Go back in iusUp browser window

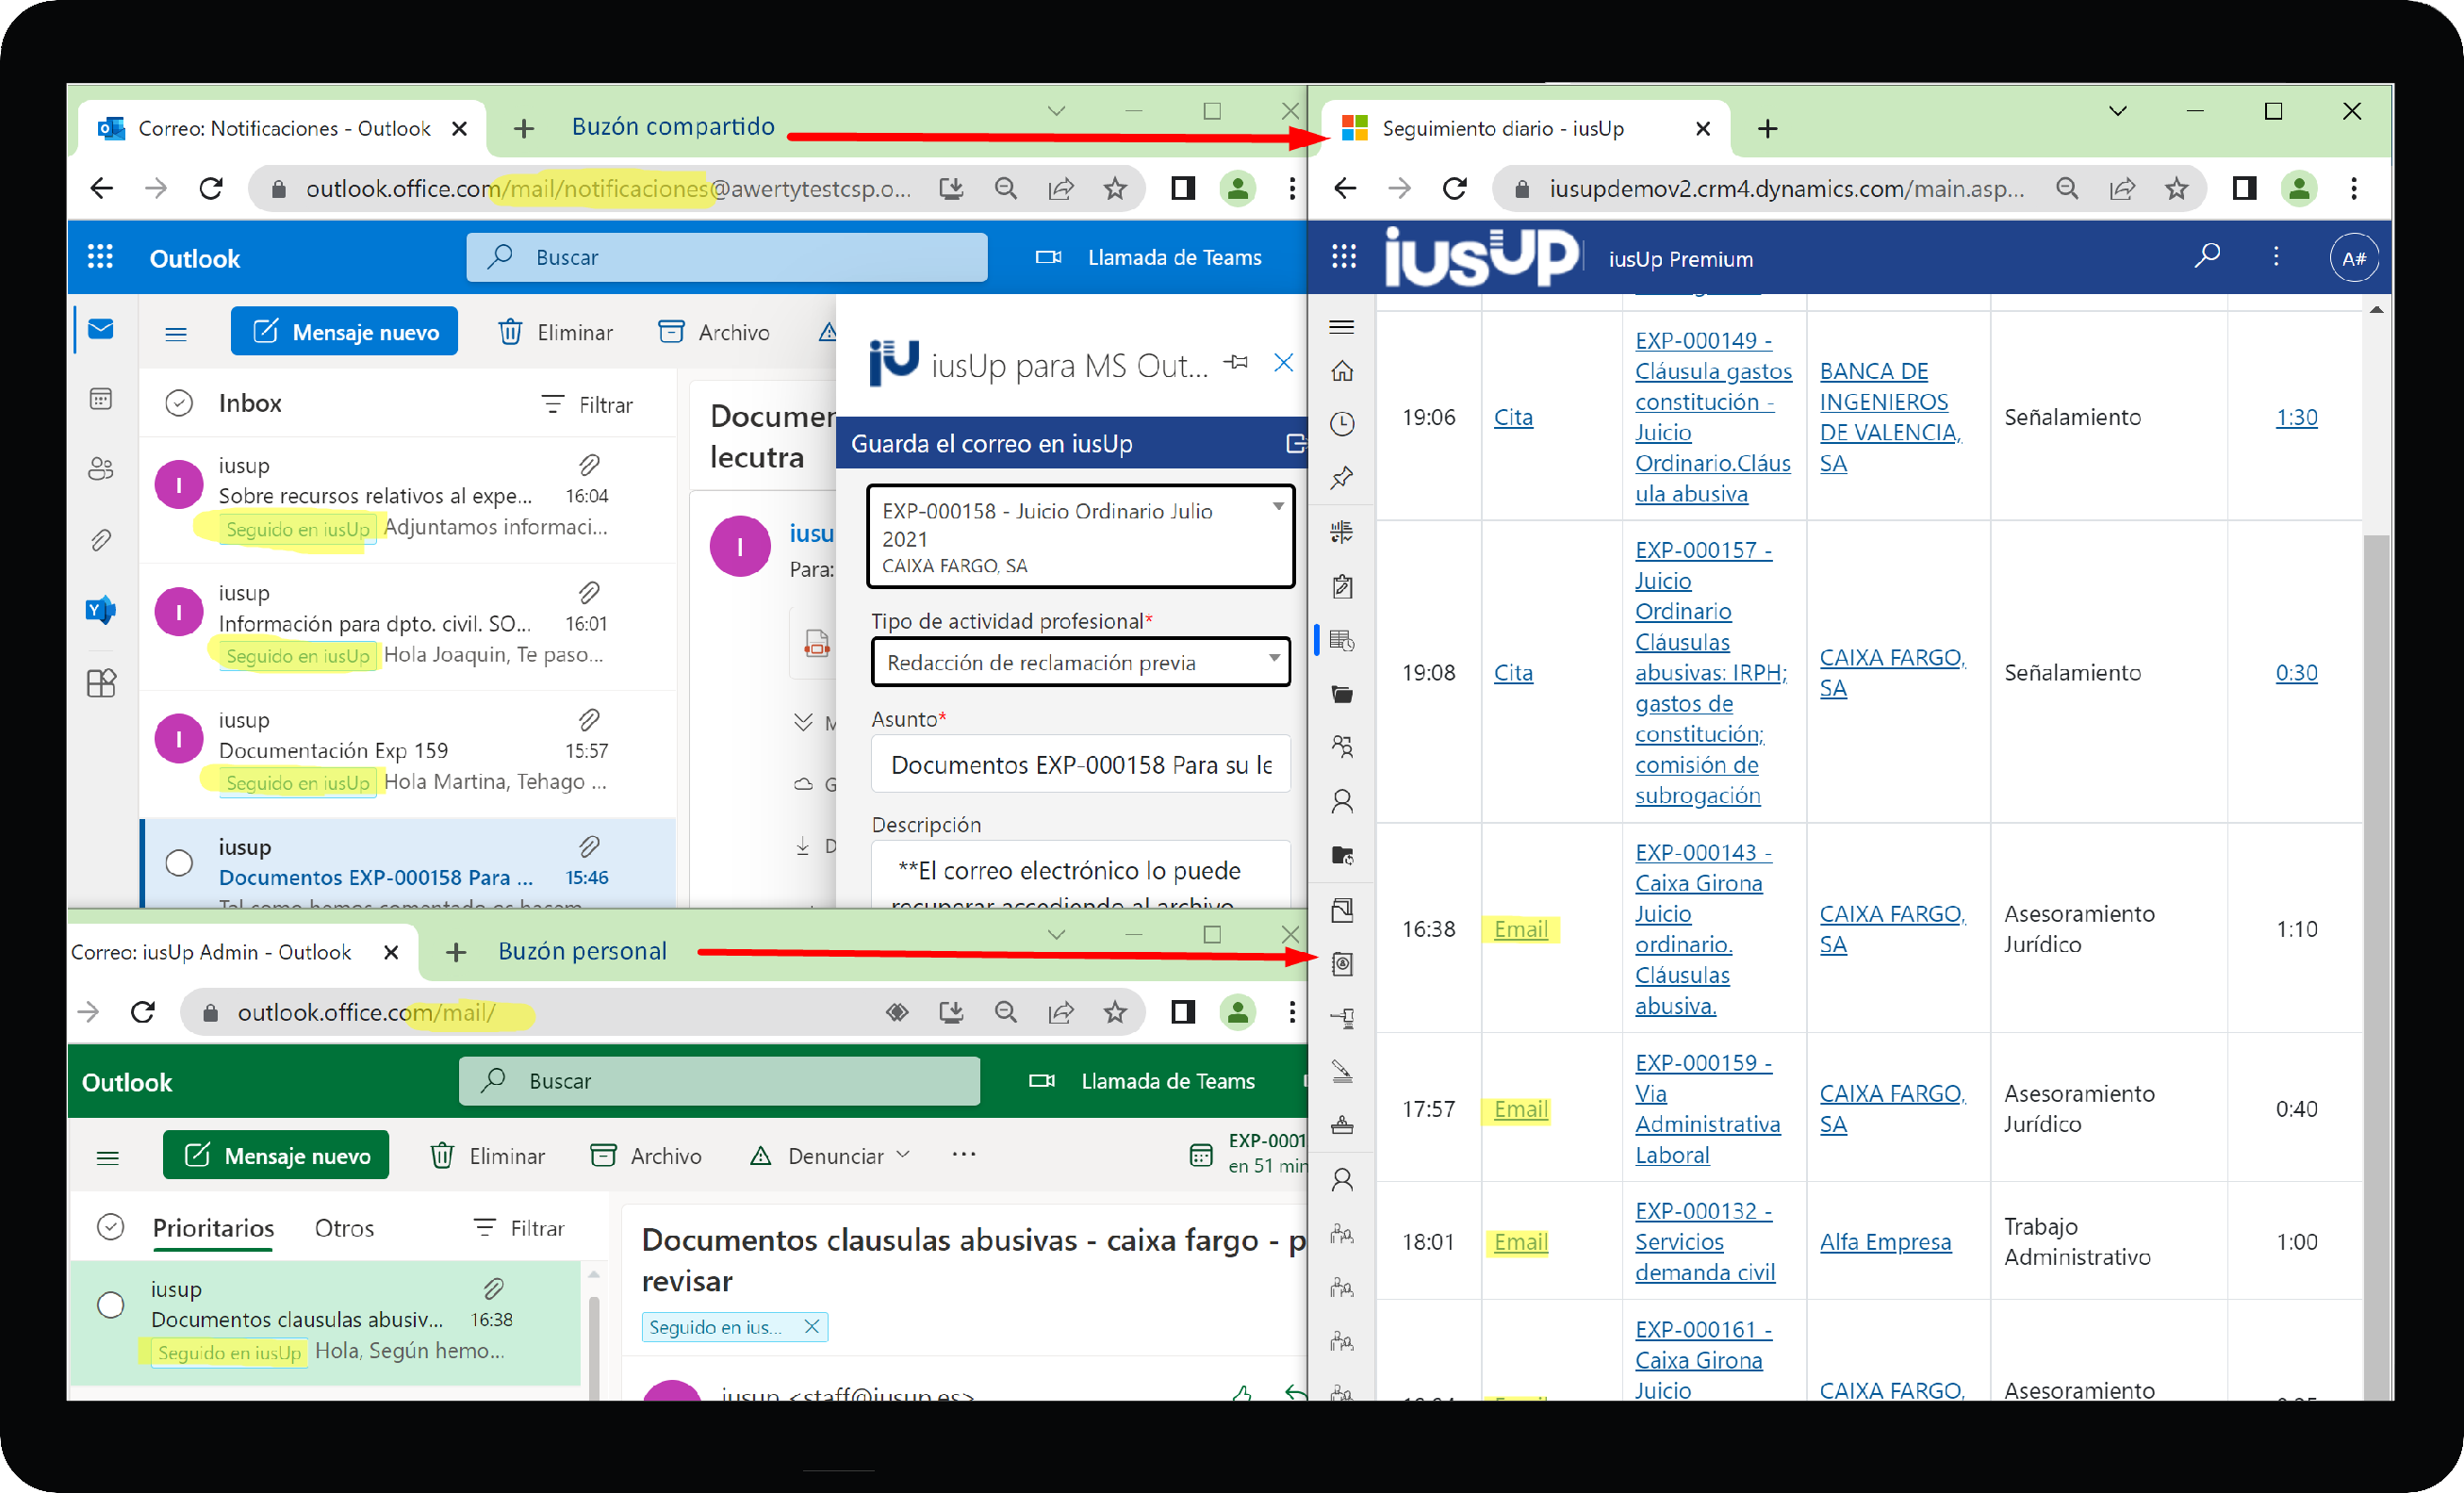(x=1344, y=188)
